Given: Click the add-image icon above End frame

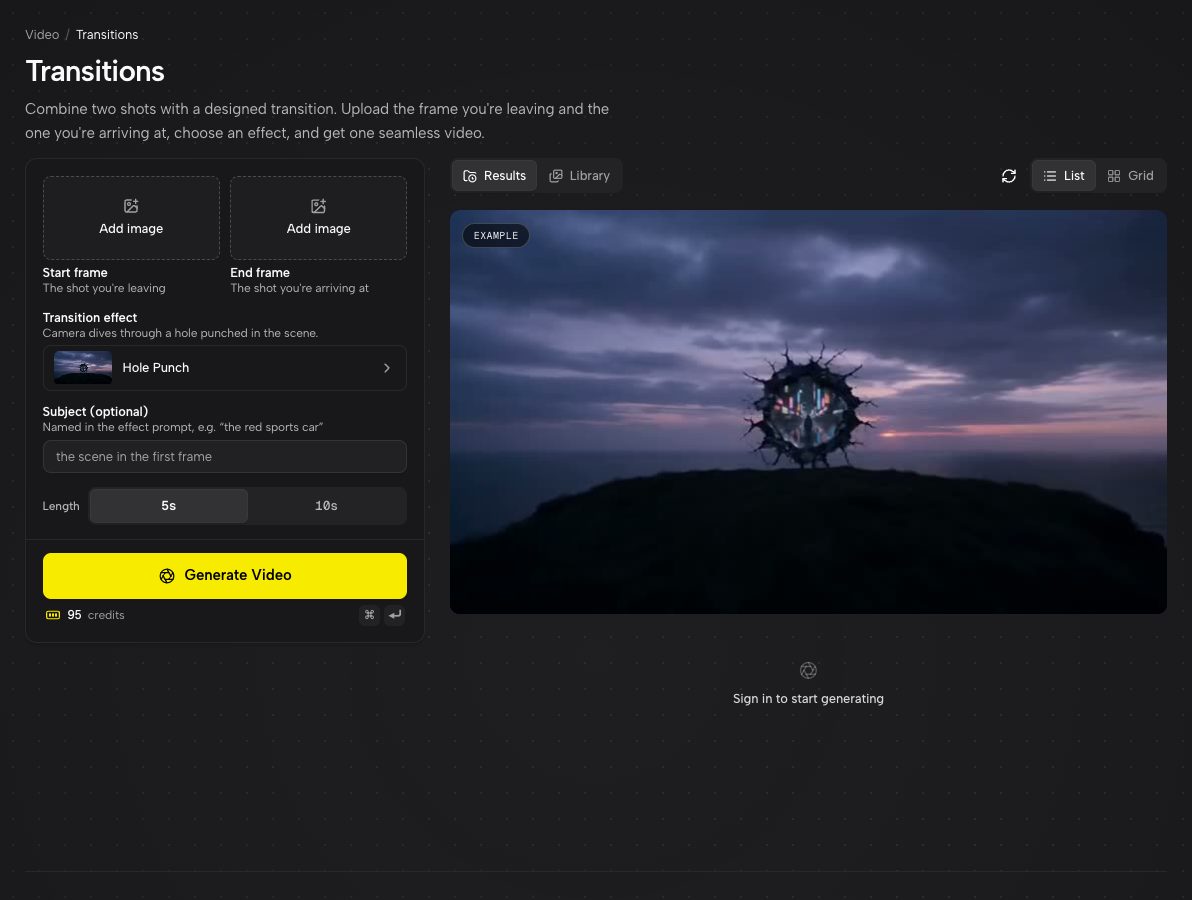Looking at the screenshot, I should (x=319, y=206).
